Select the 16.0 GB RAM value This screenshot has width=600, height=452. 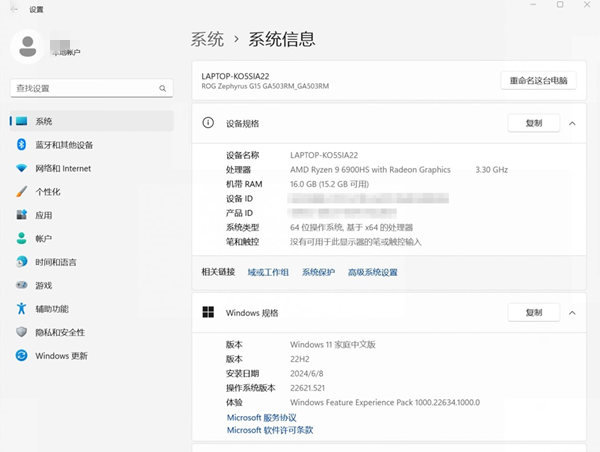[329, 184]
